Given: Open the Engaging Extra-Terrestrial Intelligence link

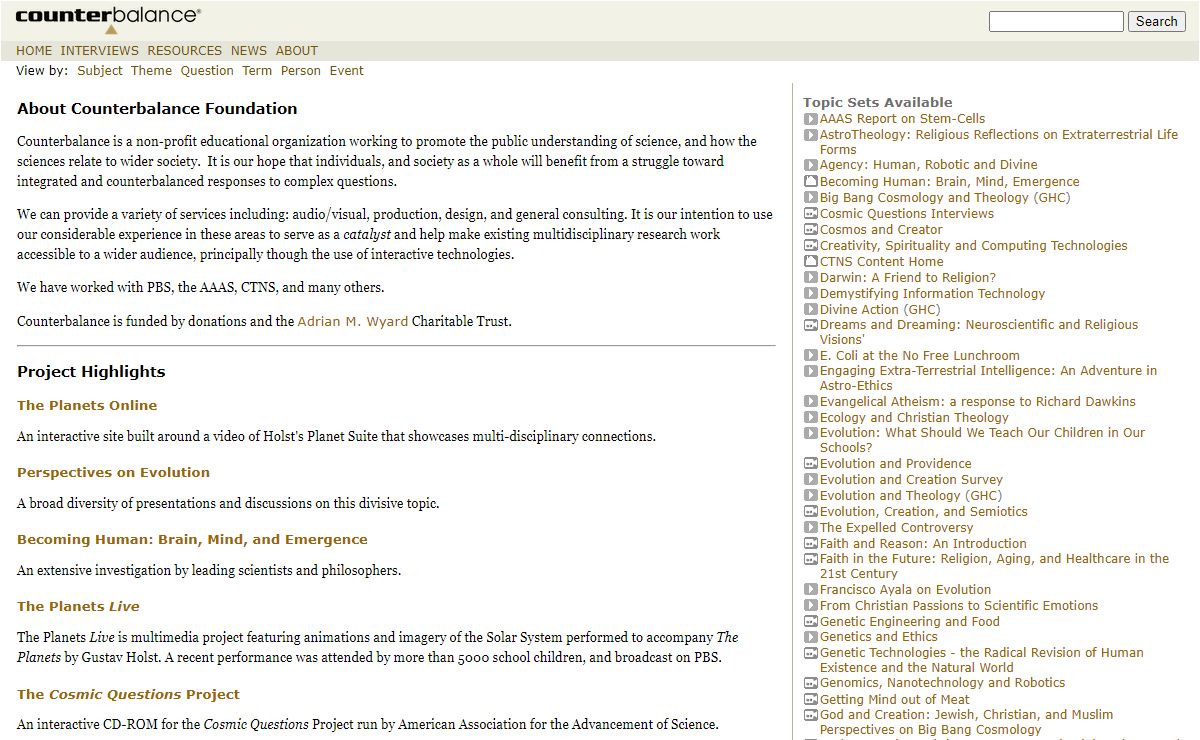Looking at the screenshot, I should pos(988,378).
